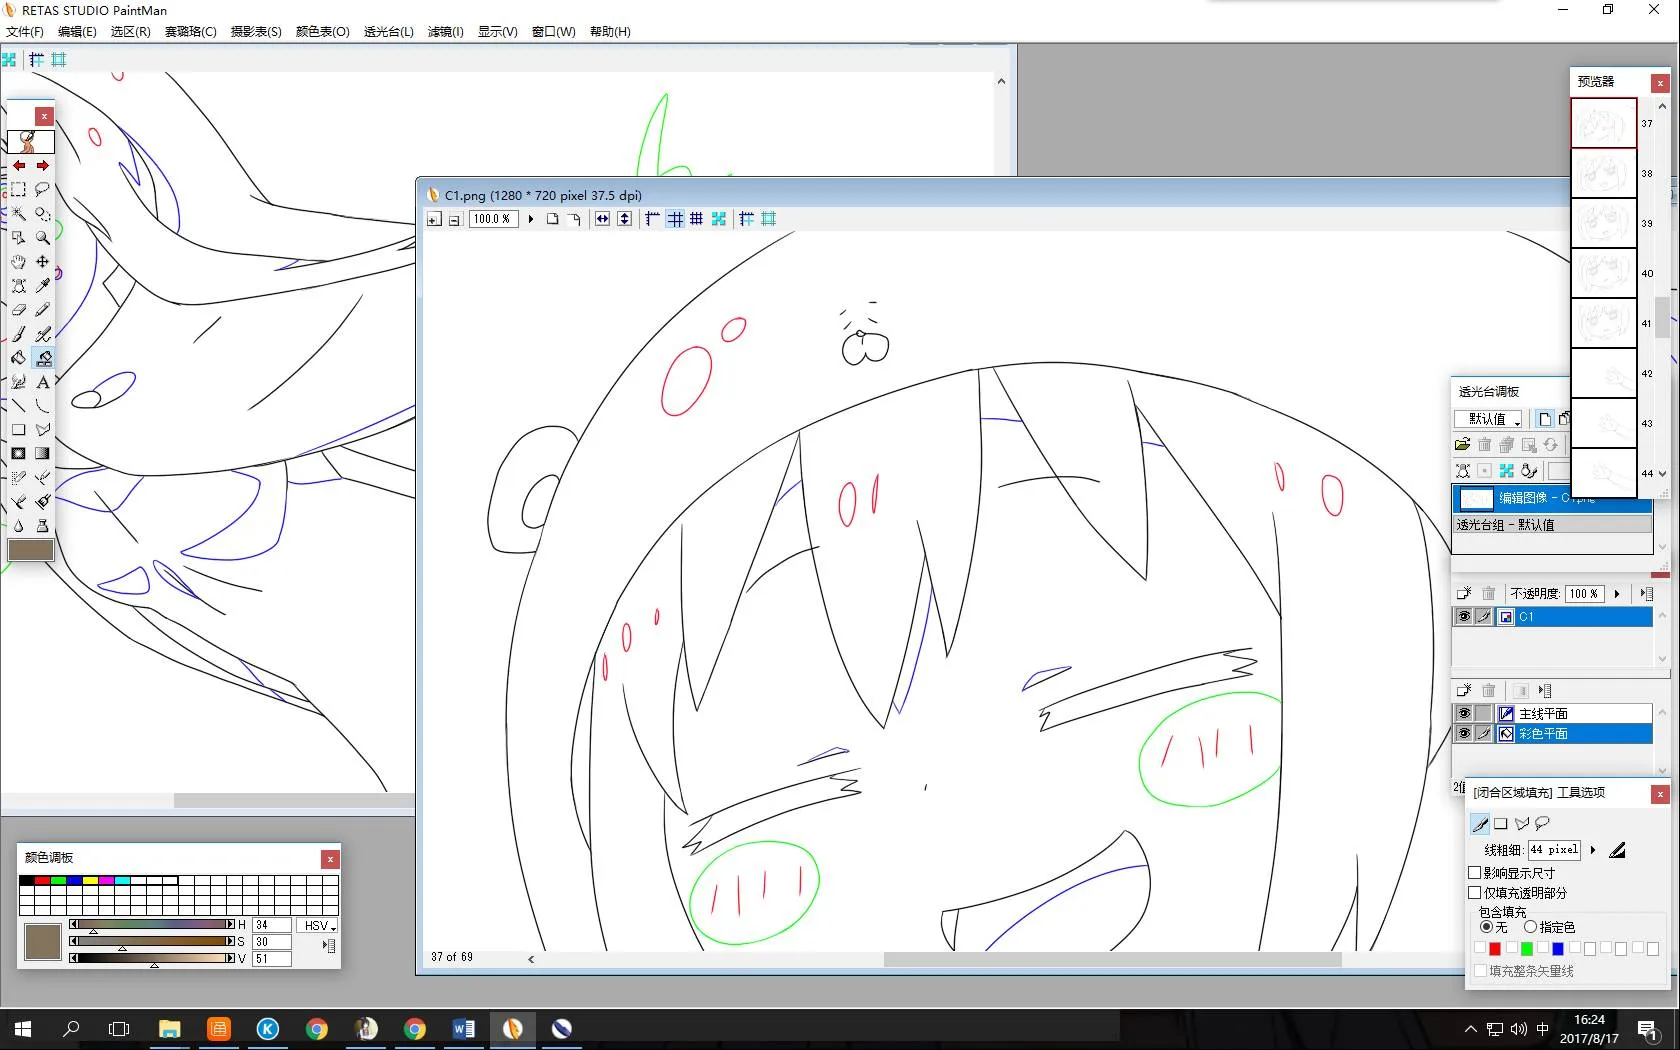This screenshot has height=1050, width=1680.
Task: Toggle checkbox before red swatch in fill options
Action: tap(1480, 948)
